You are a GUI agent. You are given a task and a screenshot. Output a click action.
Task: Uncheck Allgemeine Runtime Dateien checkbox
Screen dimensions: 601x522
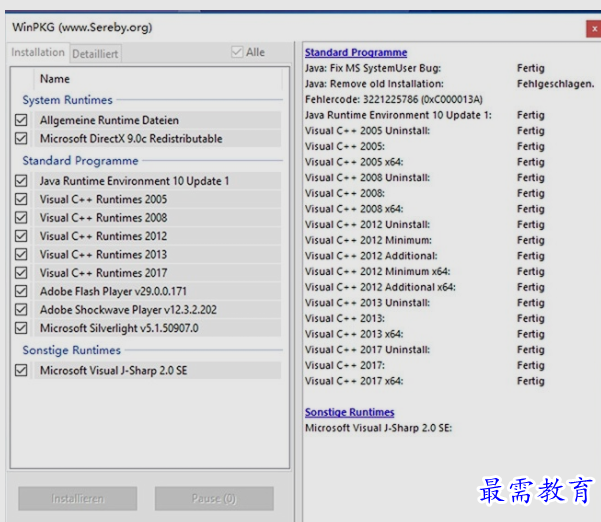tap(21, 120)
